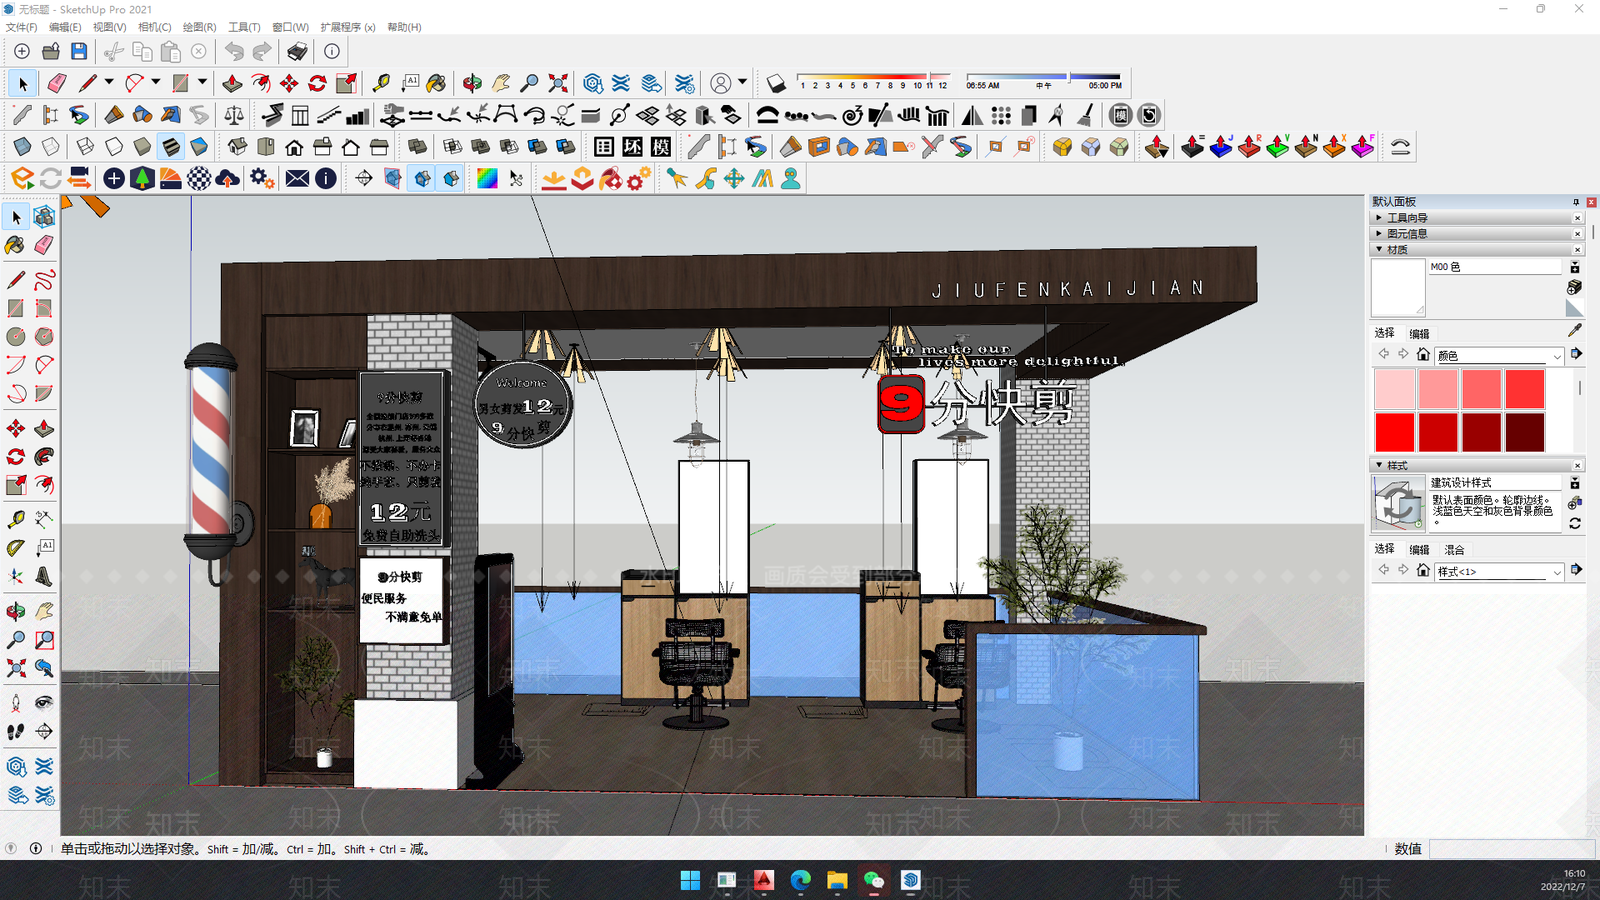Activate the Push/Pull tool

click(44, 429)
